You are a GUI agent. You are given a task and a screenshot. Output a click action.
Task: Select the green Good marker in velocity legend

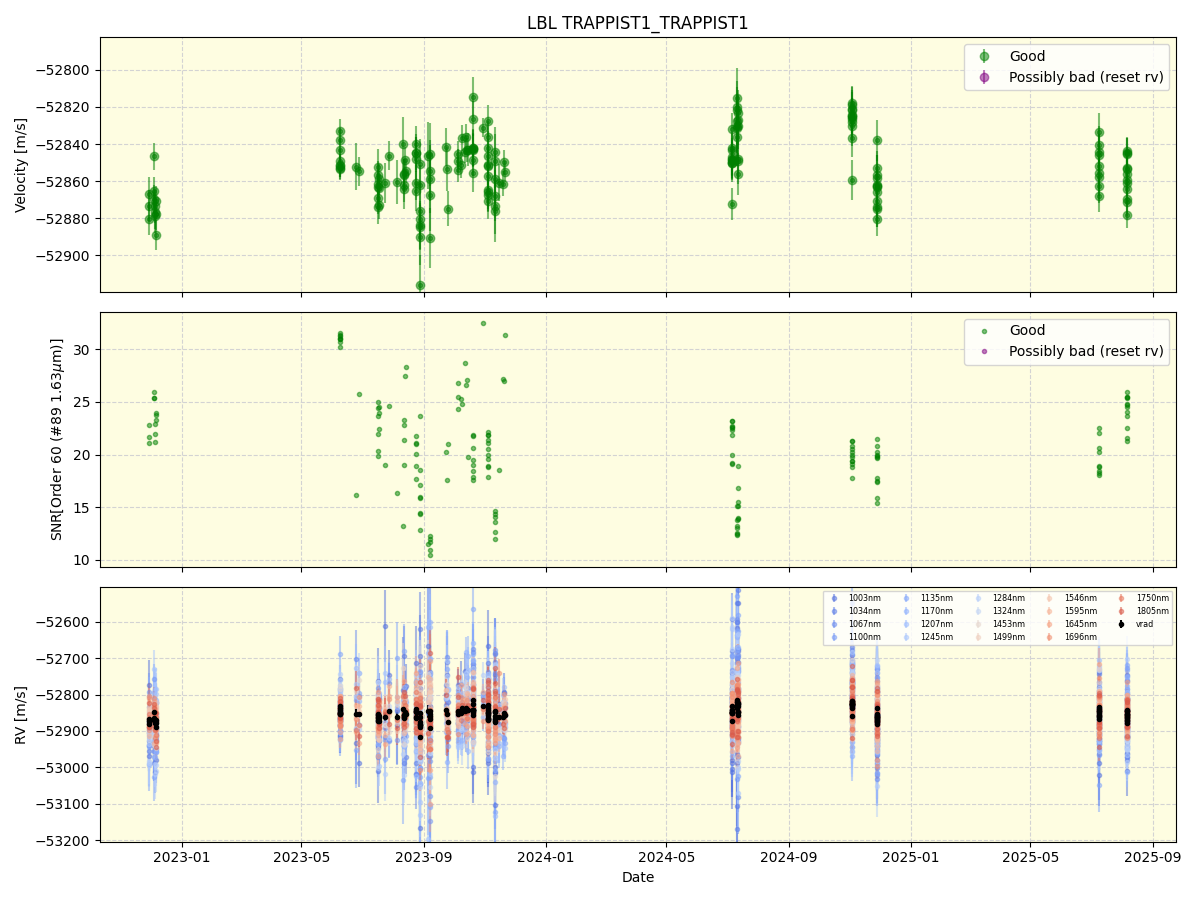984,57
